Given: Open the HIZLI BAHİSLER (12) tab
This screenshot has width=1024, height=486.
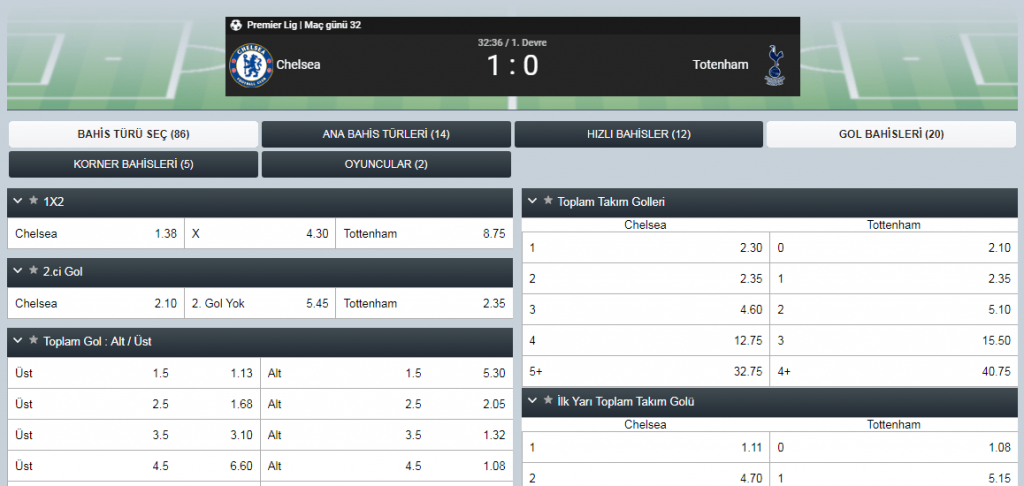Looking at the screenshot, I should (639, 135).
